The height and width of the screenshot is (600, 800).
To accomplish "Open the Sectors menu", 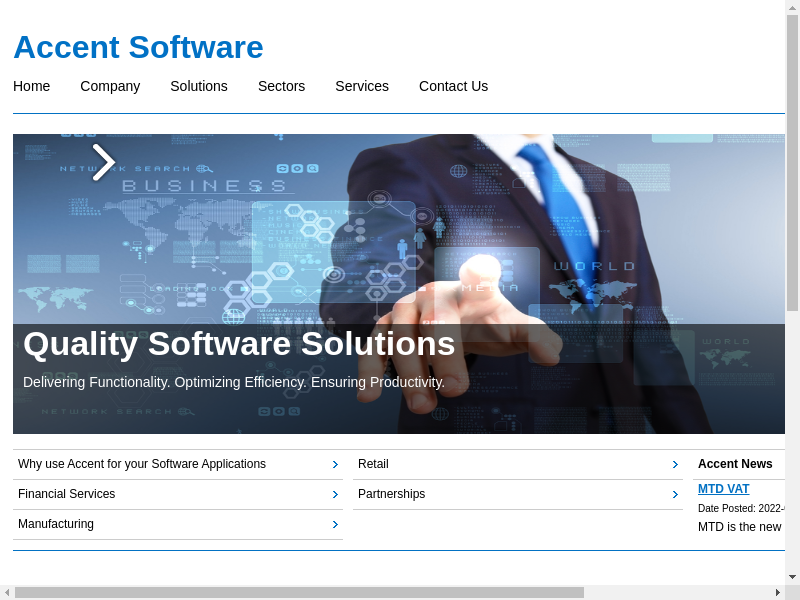I will coord(281,86).
